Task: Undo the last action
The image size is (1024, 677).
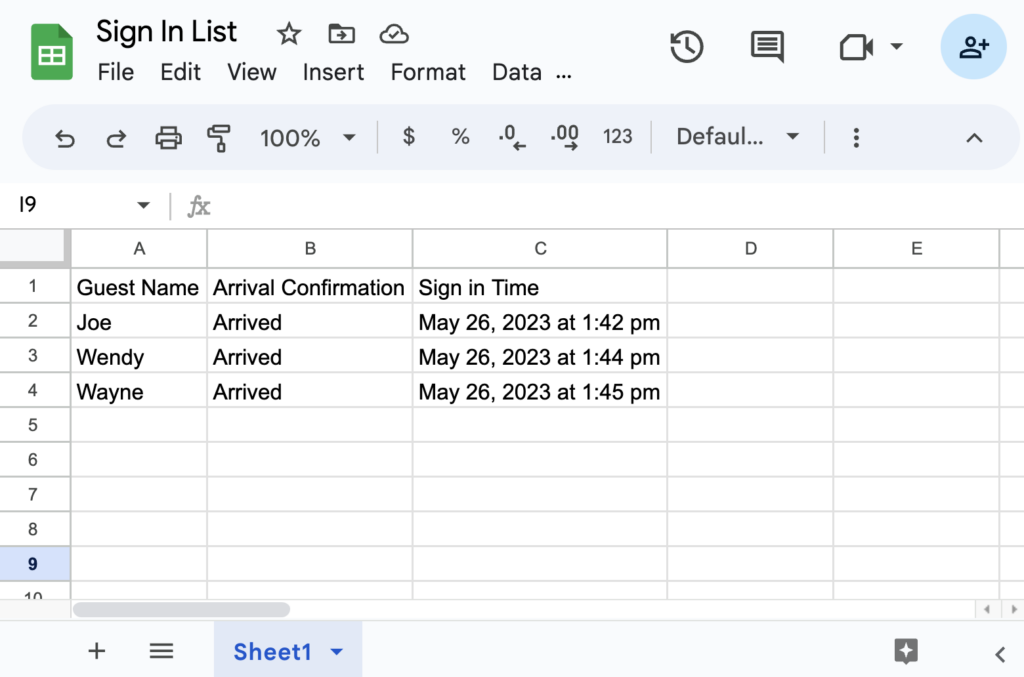Action: [x=65, y=137]
